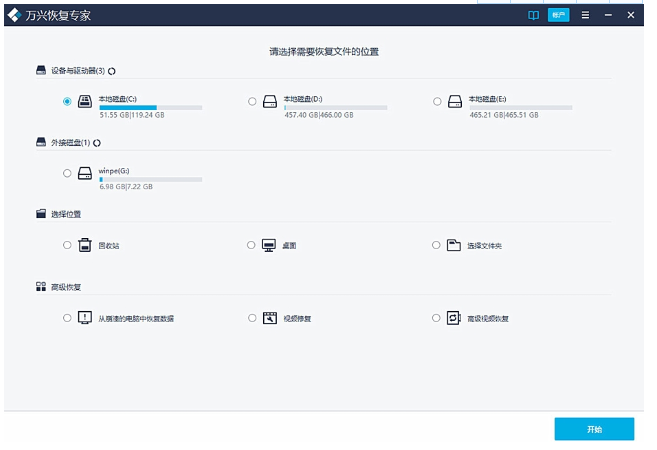This screenshot has width=657, height=450.
Task: Click the 视频修复 video repair icon
Action: tap(269, 318)
